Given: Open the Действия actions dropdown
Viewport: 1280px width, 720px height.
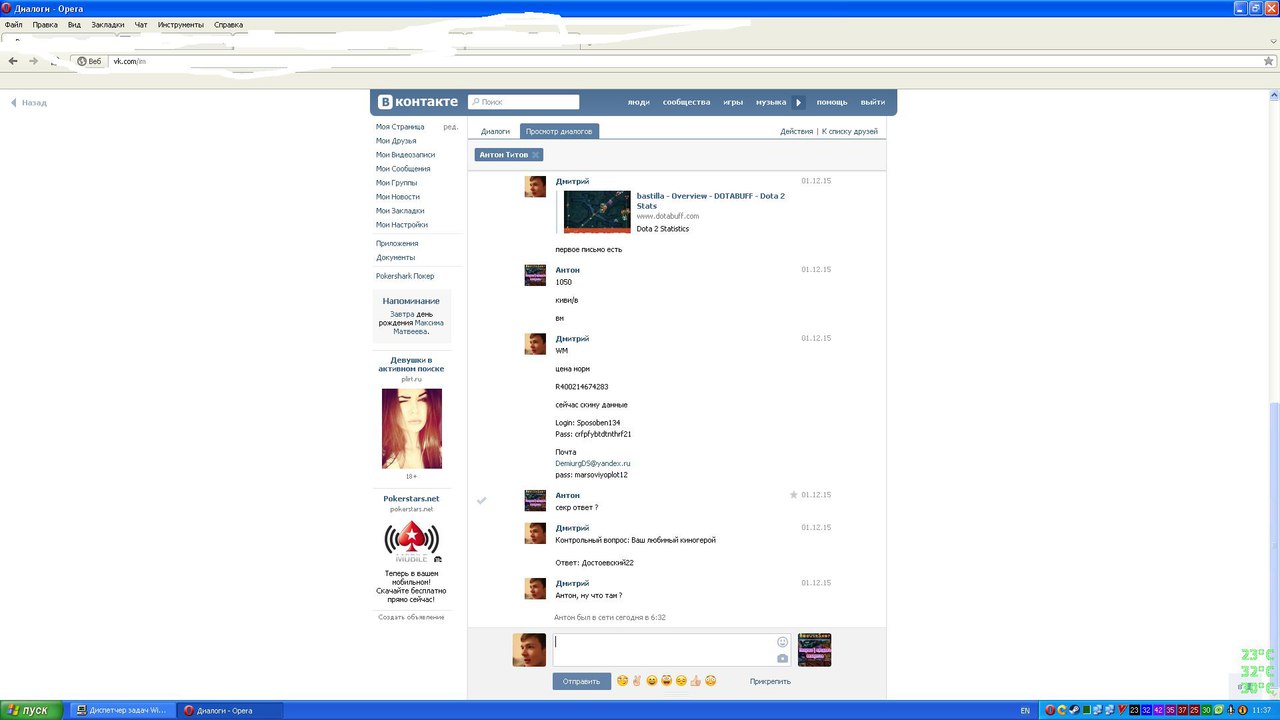Looking at the screenshot, I should click(796, 131).
